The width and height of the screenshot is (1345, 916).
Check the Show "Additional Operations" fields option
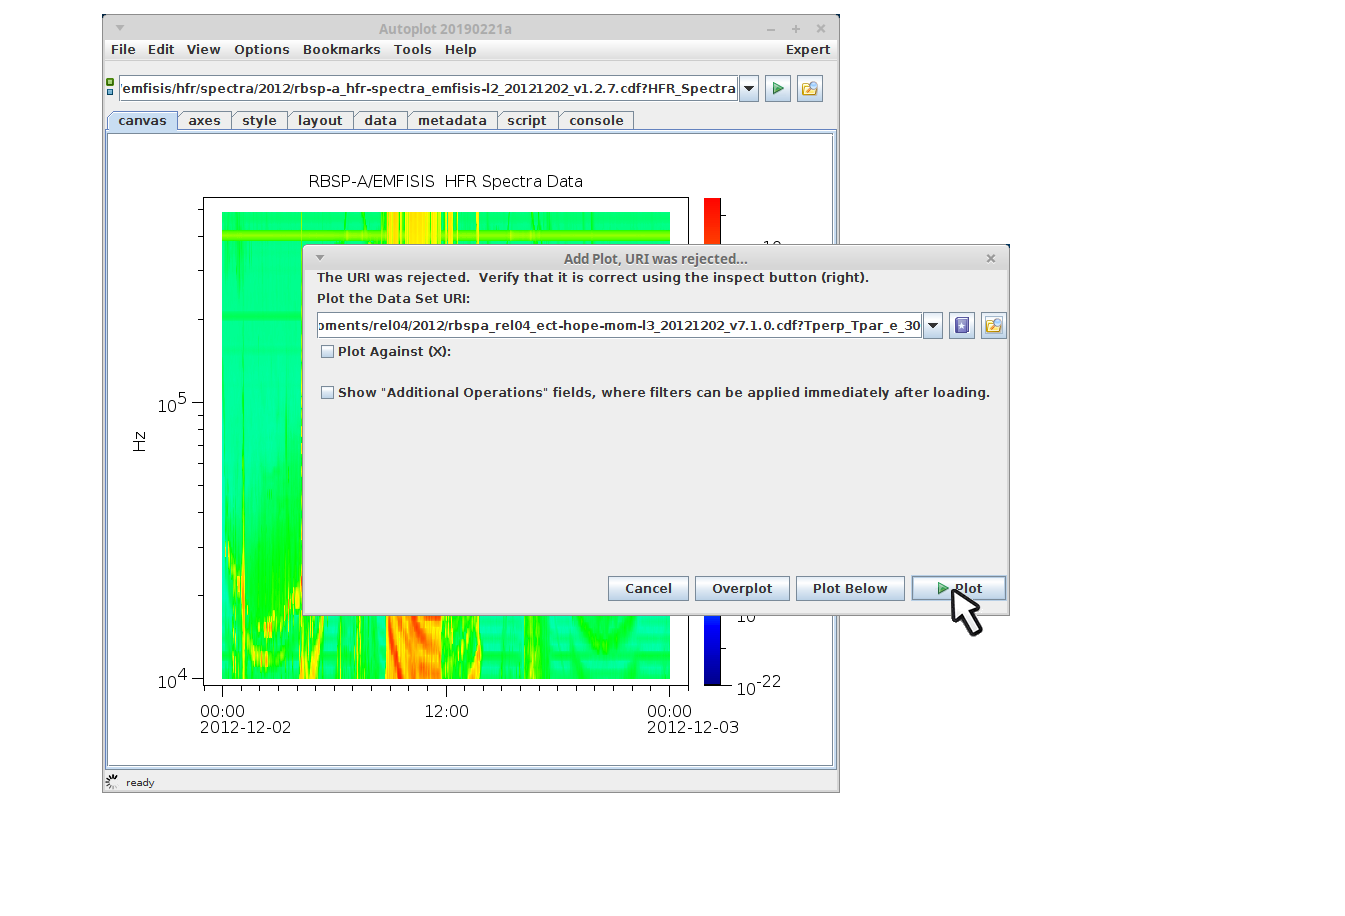click(x=327, y=393)
